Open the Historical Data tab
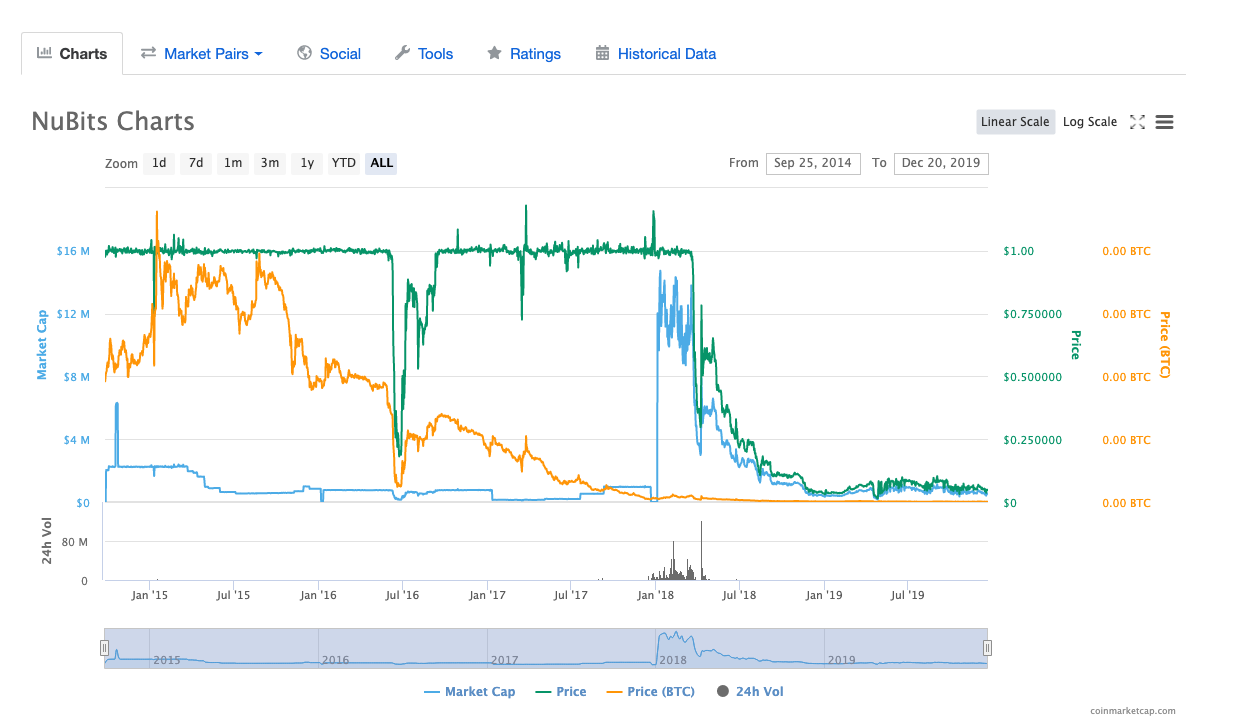The height and width of the screenshot is (716, 1238). pos(656,54)
